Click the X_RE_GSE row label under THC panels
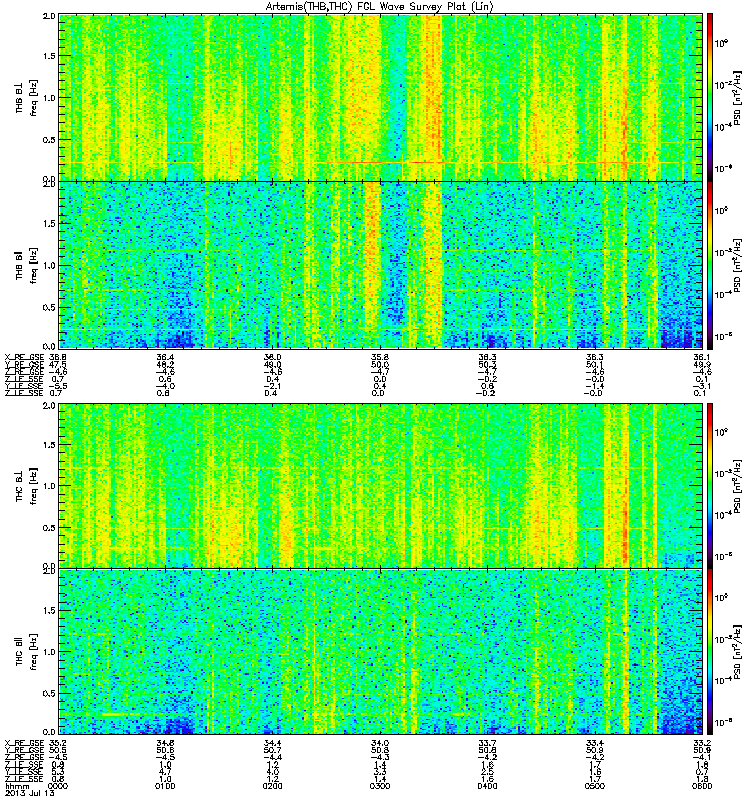Image resolution: width=750 pixels, height=800 pixels. point(24,743)
